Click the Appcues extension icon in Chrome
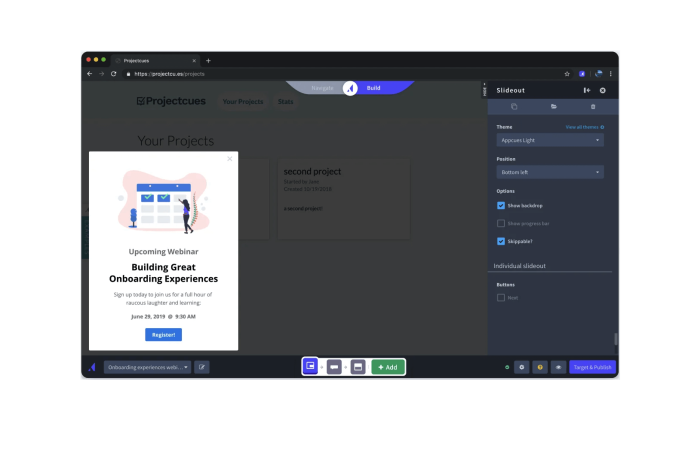Image resolution: width=700 pixels, height=451 pixels. click(582, 74)
